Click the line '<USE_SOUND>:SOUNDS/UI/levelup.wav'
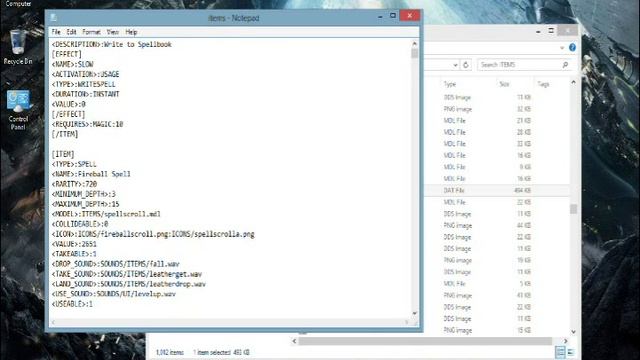The width and height of the screenshot is (640, 360). click(113, 294)
